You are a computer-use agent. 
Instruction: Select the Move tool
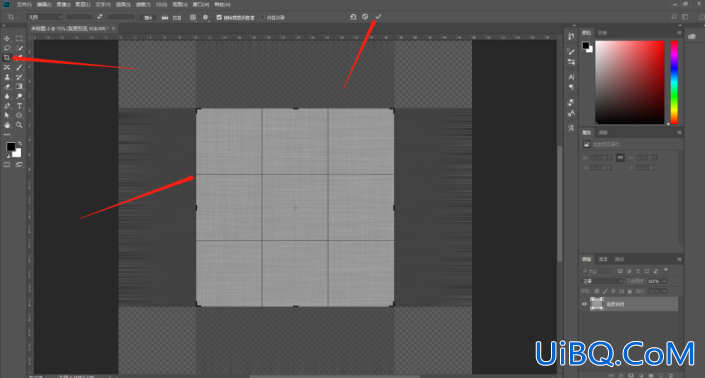point(7,38)
